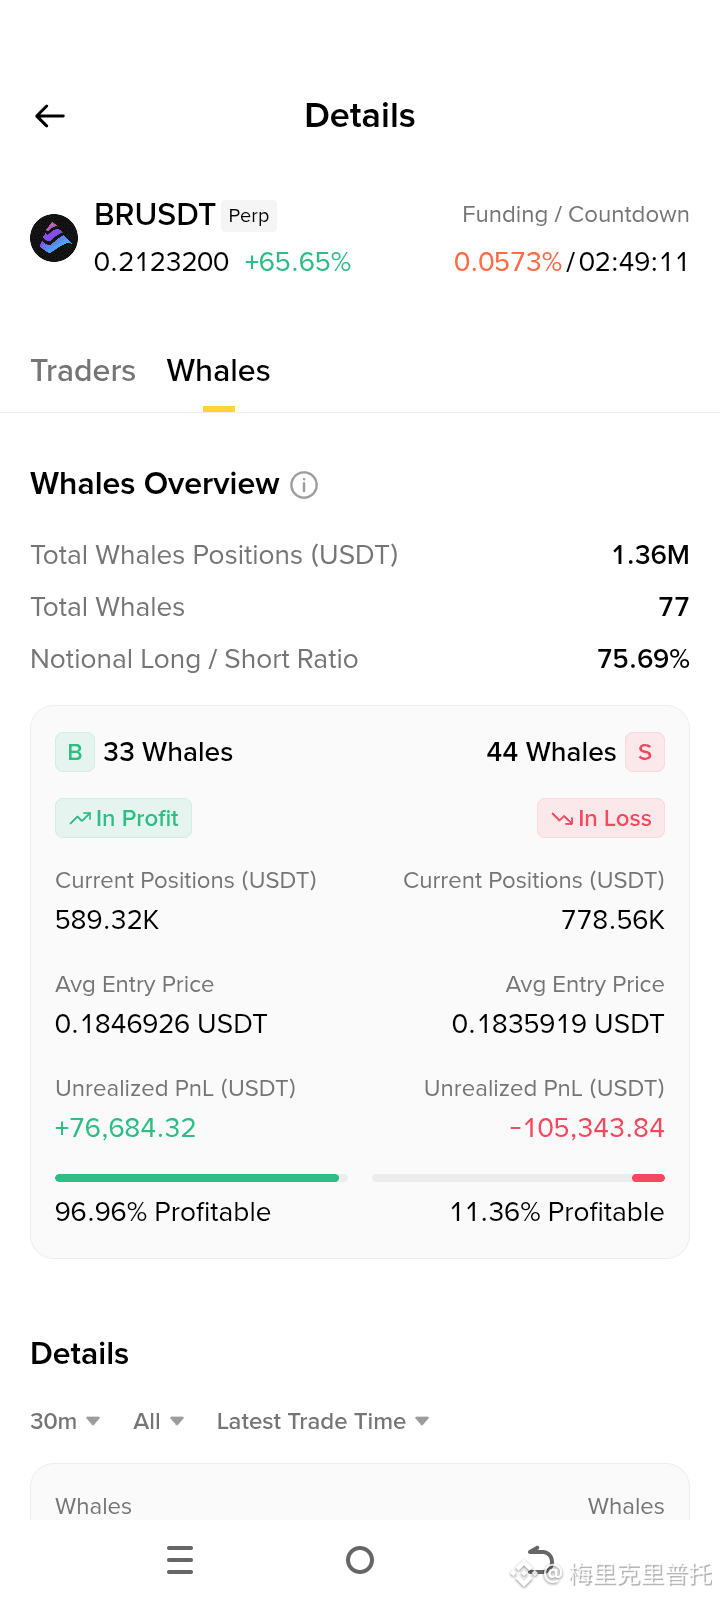Select the In Loss tag
The width and height of the screenshot is (720, 1600).
click(x=601, y=818)
